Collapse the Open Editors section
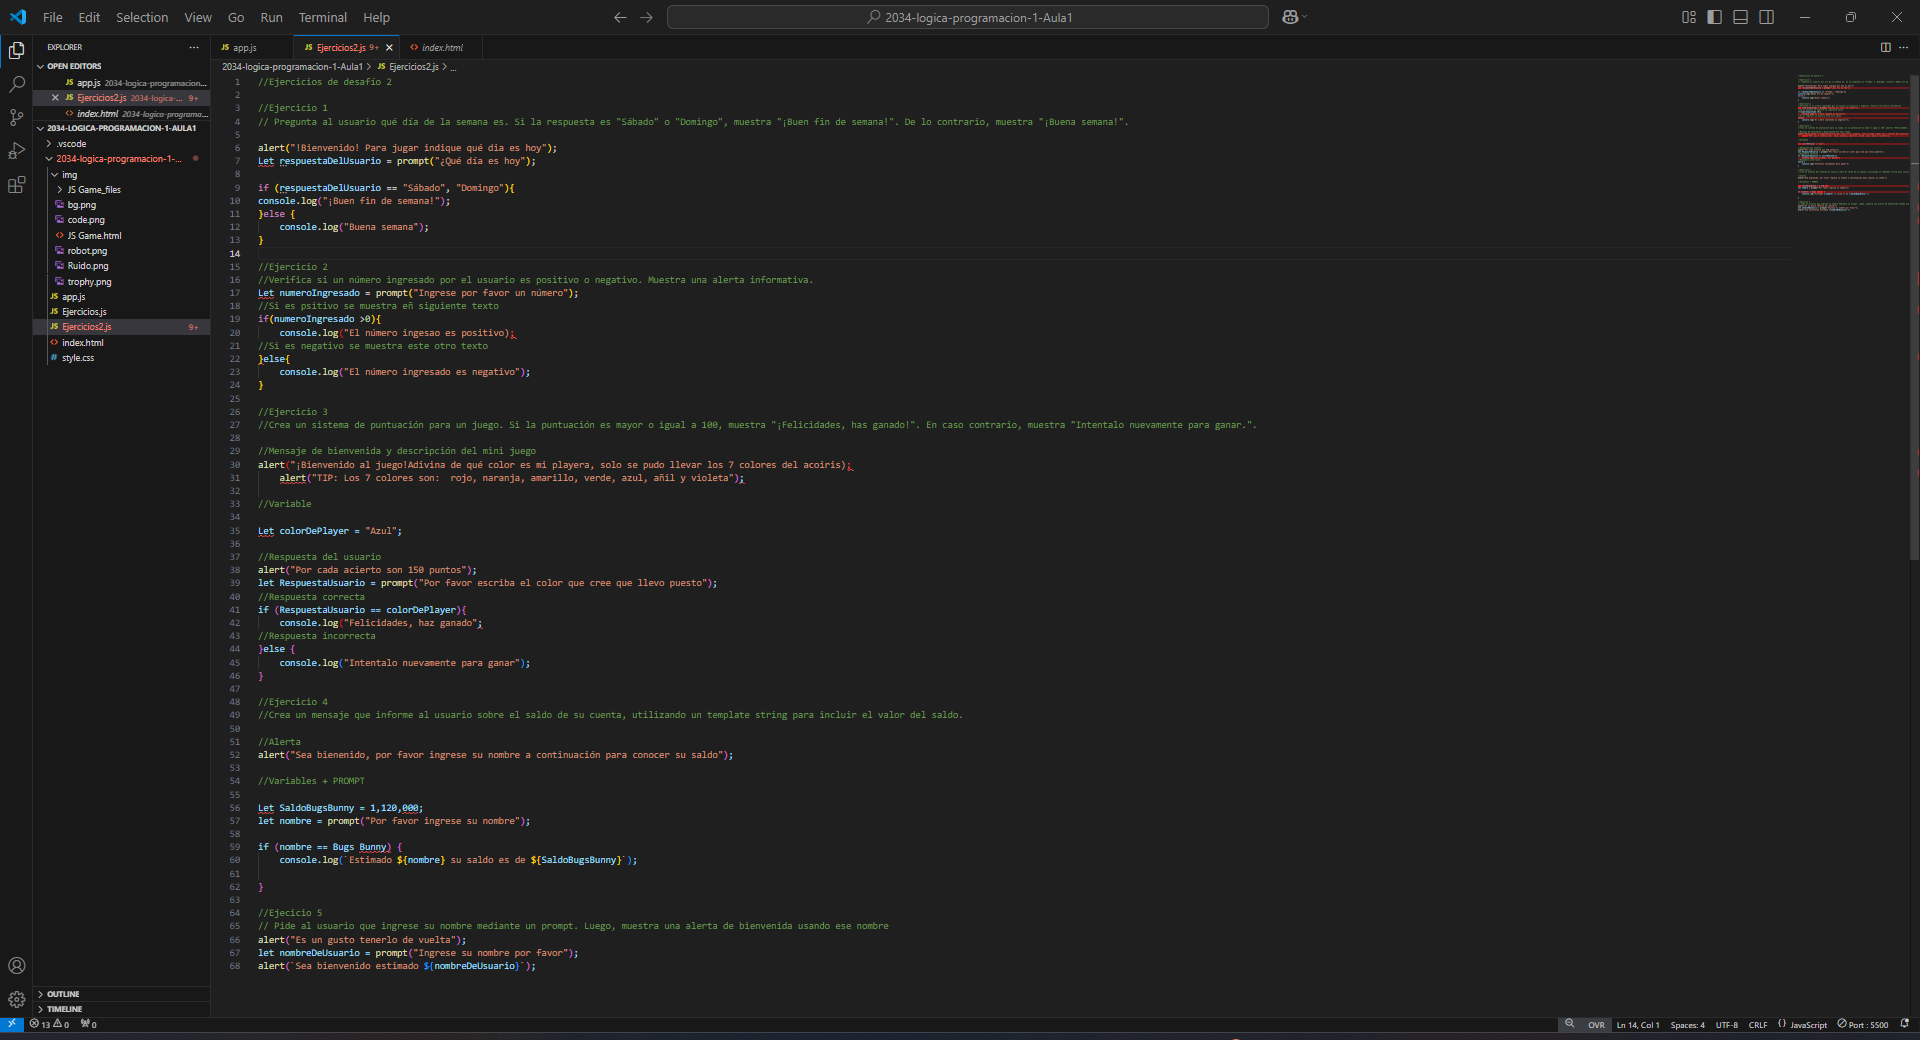 [x=74, y=66]
